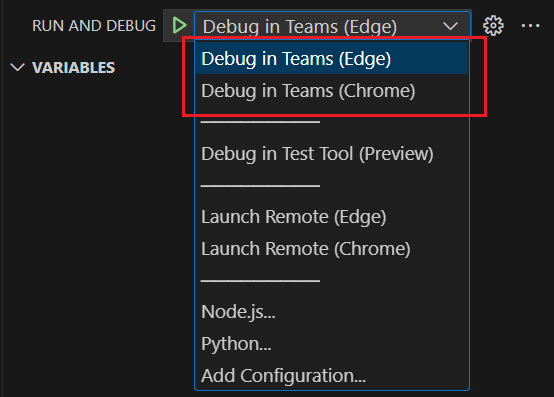Open the Views and More Actions ellipsis menu

[x=530, y=25]
